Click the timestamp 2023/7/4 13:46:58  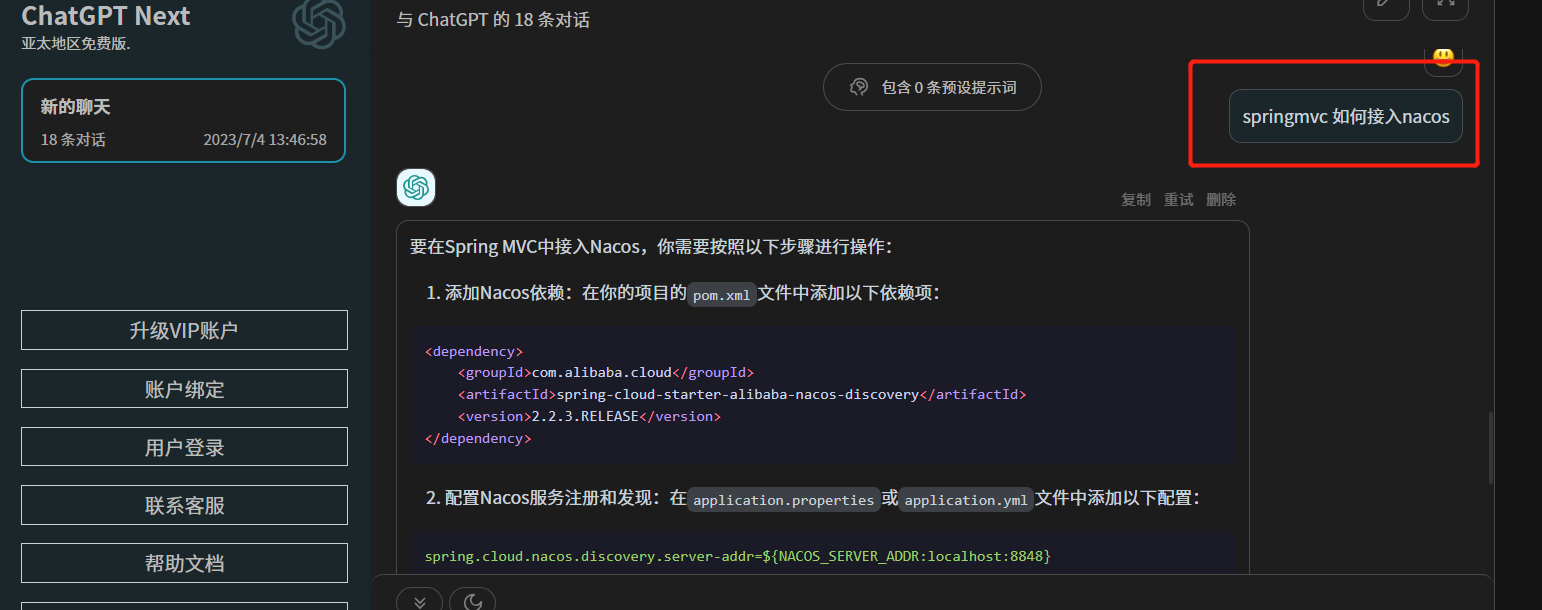265,140
